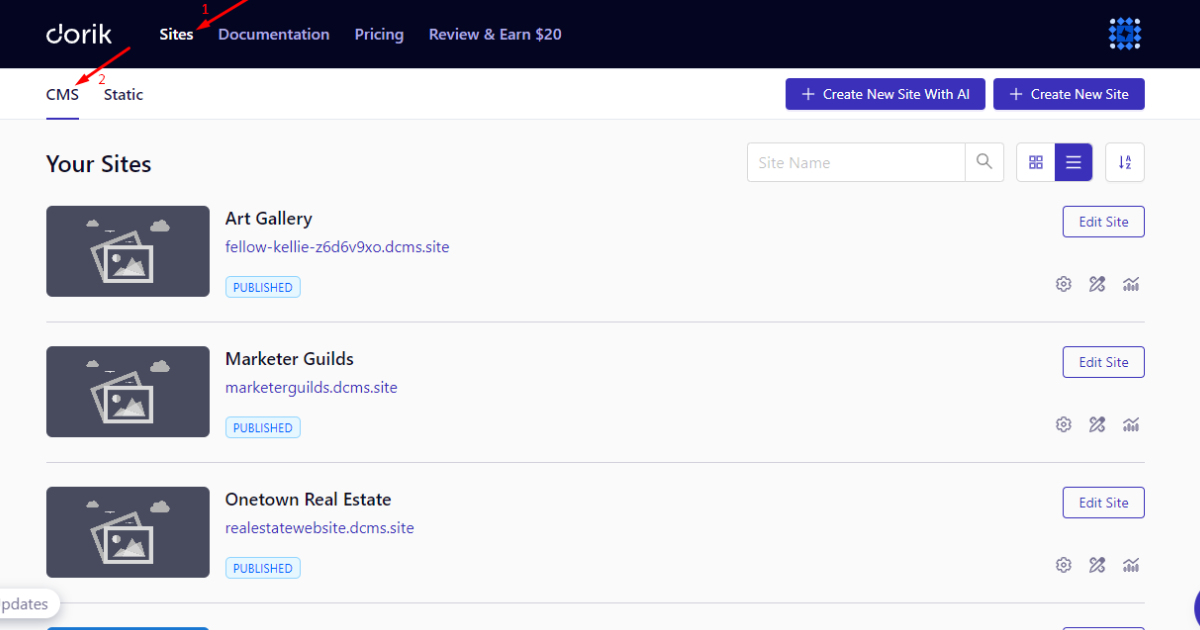The width and height of the screenshot is (1200, 630).
Task: Click the Art Gallery thumbnail
Action: (128, 251)
